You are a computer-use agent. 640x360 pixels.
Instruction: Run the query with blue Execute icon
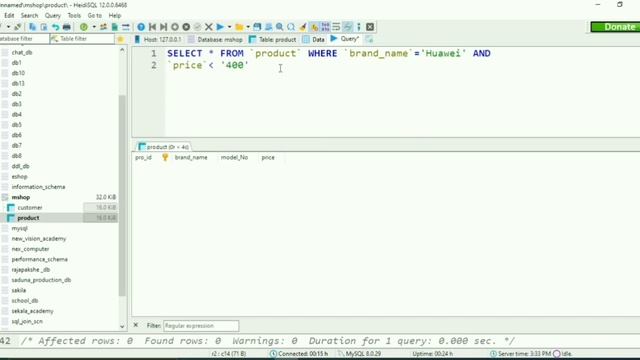point(220,27)
